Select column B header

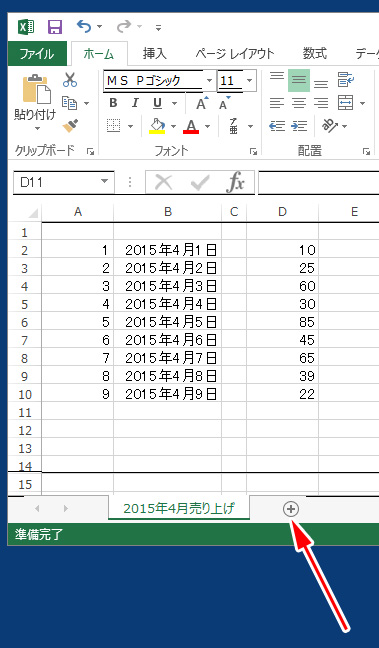point(167,212)
